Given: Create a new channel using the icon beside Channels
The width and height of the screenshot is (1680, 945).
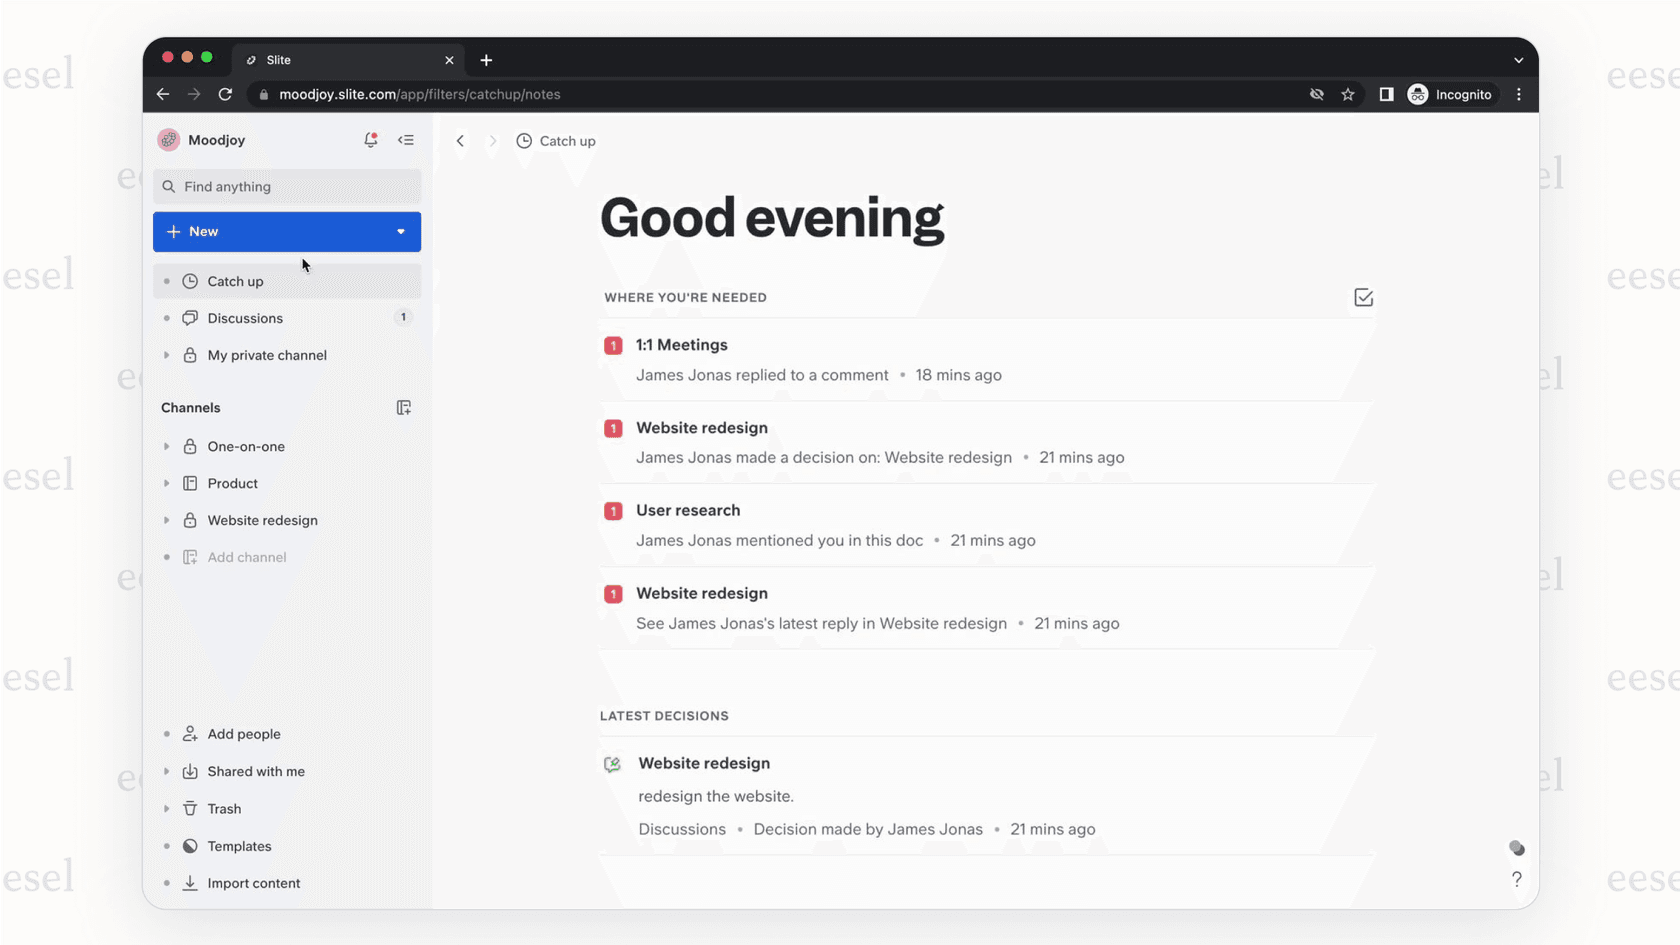Looking at the screenshot, I should [404, 407].
